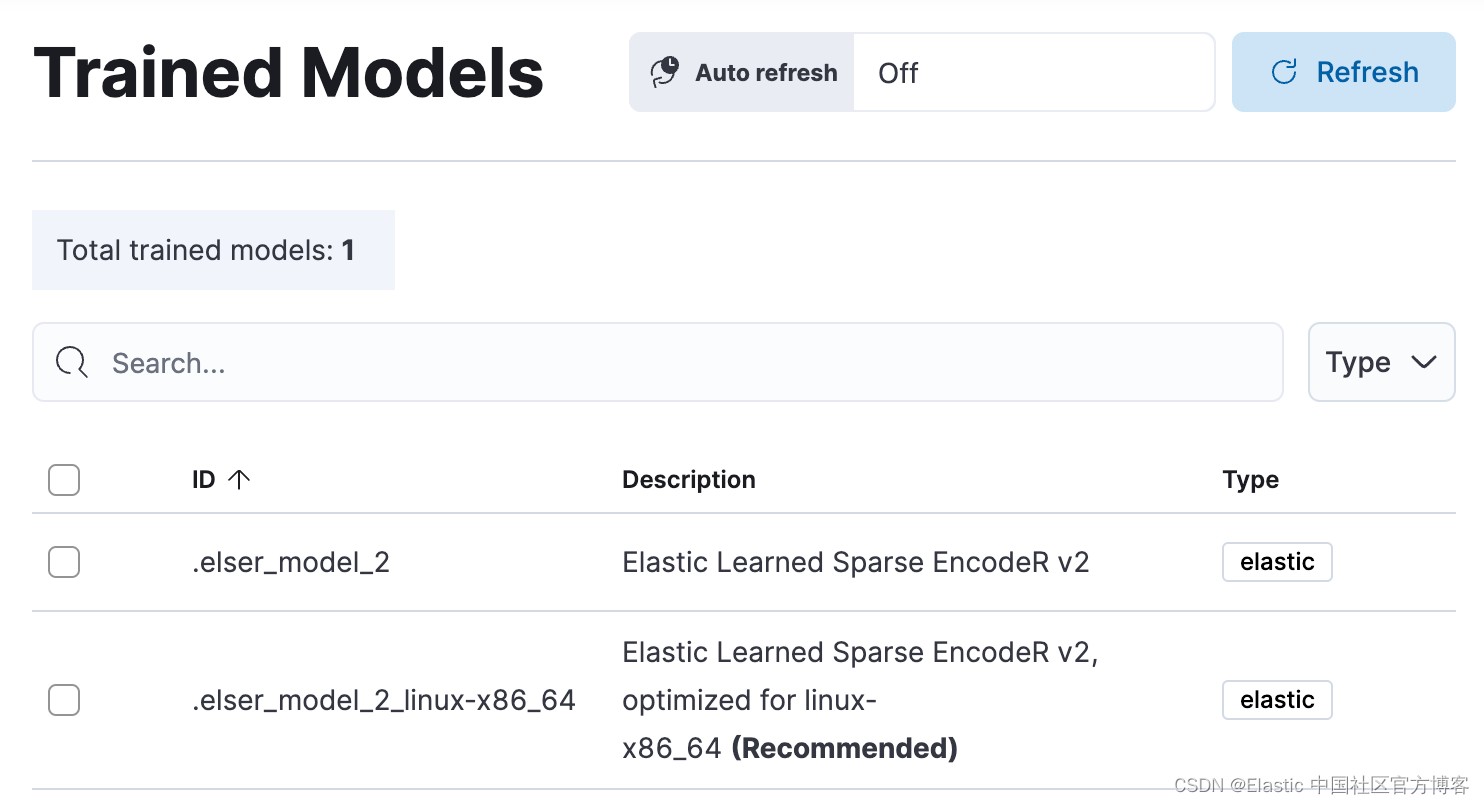This screenshot has width=1484, height=804.
Task: Click the Type dropdown chevron arrow
Action: click(x=1423, y=362)
